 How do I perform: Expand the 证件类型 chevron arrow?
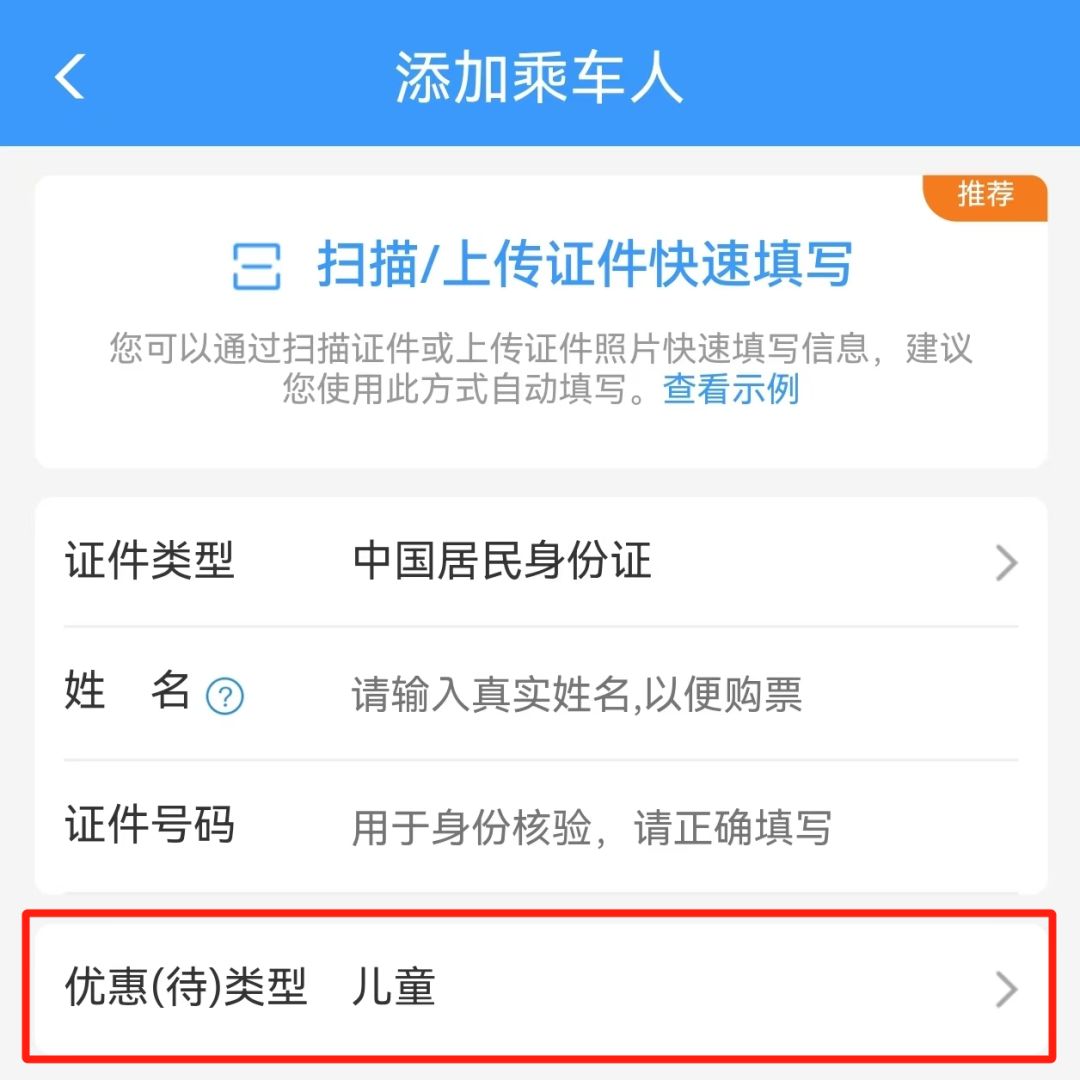(1006, 563)
